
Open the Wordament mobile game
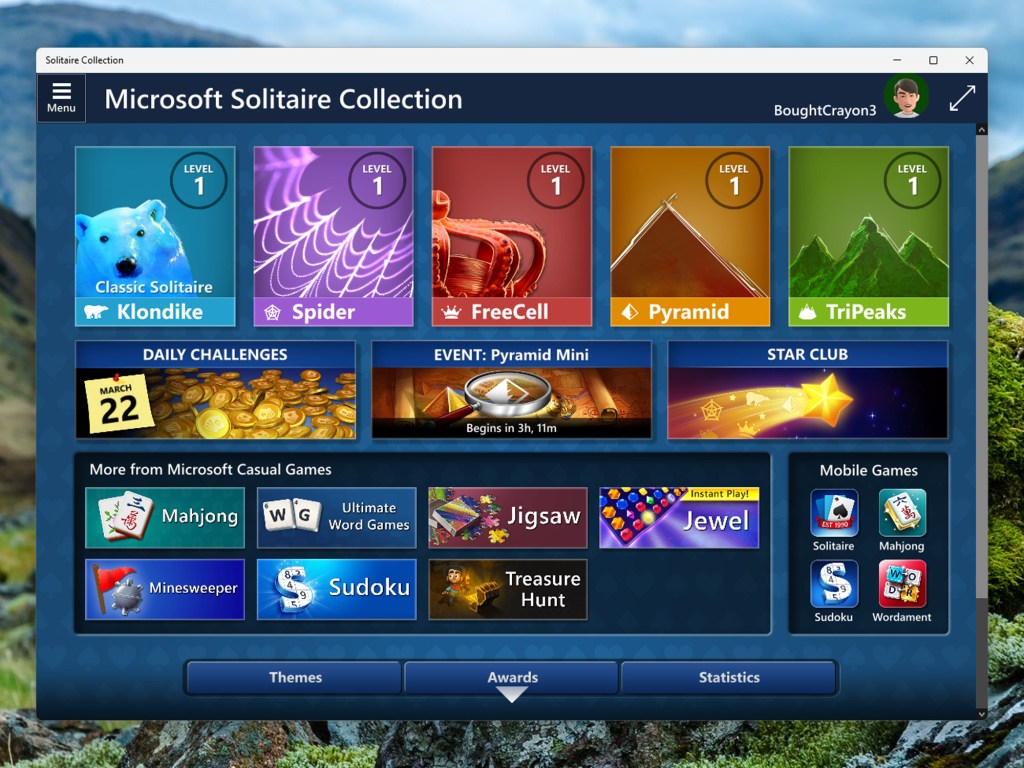[x=902, y=585]
